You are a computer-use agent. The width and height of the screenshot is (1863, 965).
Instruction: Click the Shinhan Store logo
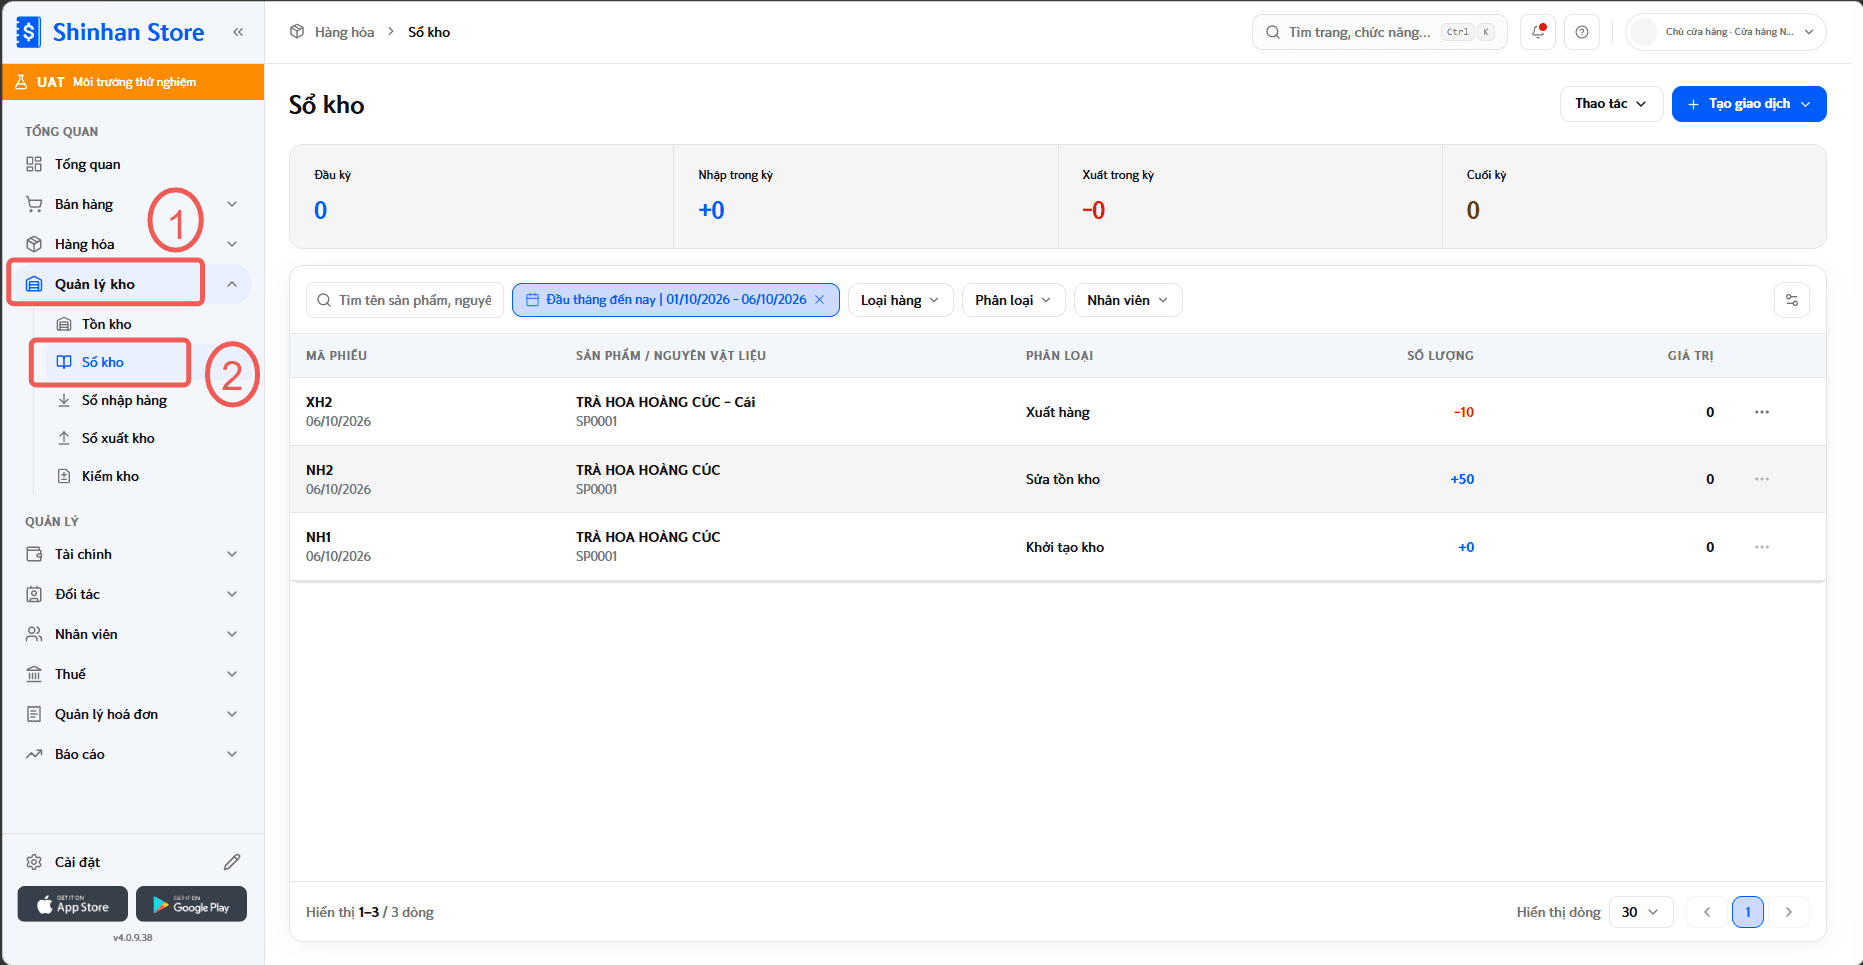111,32
